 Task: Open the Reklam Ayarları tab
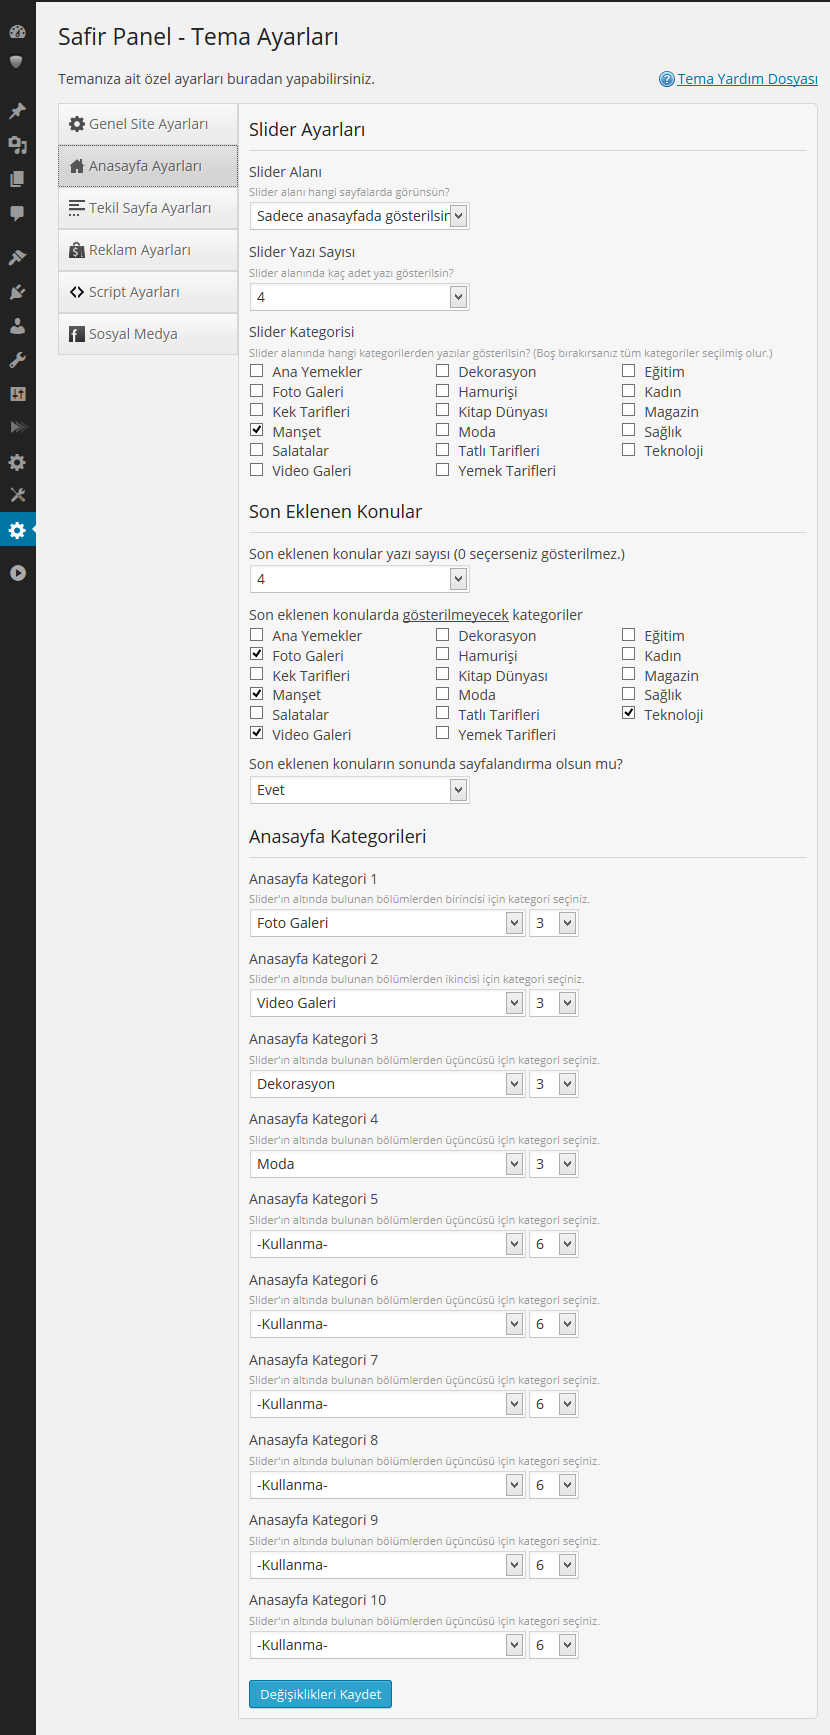pyautogui.click(x=148, y=250)
